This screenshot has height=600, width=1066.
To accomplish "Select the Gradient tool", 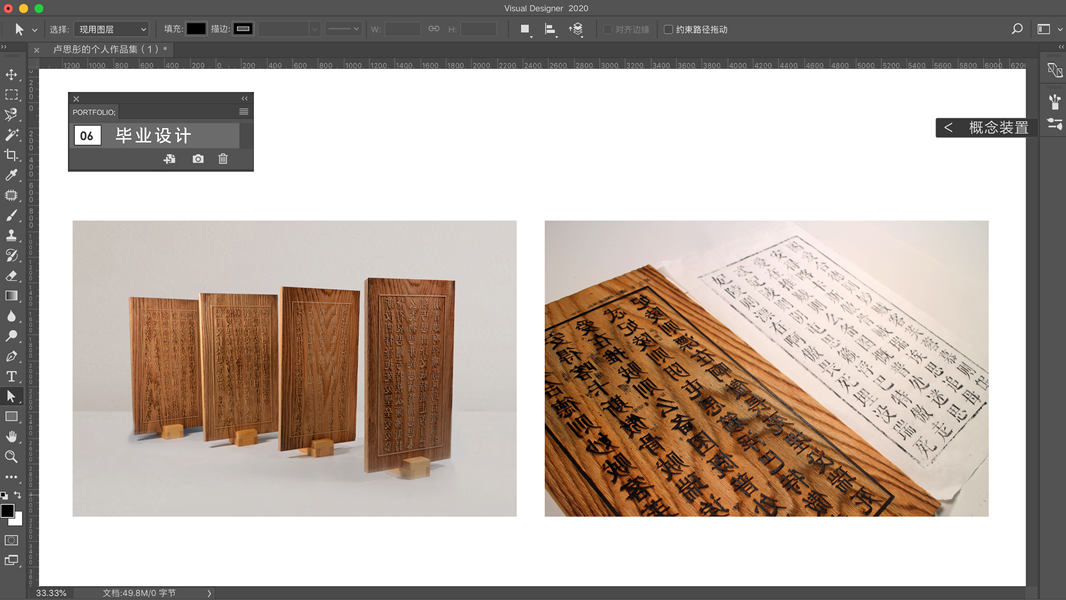I will 12,296.
